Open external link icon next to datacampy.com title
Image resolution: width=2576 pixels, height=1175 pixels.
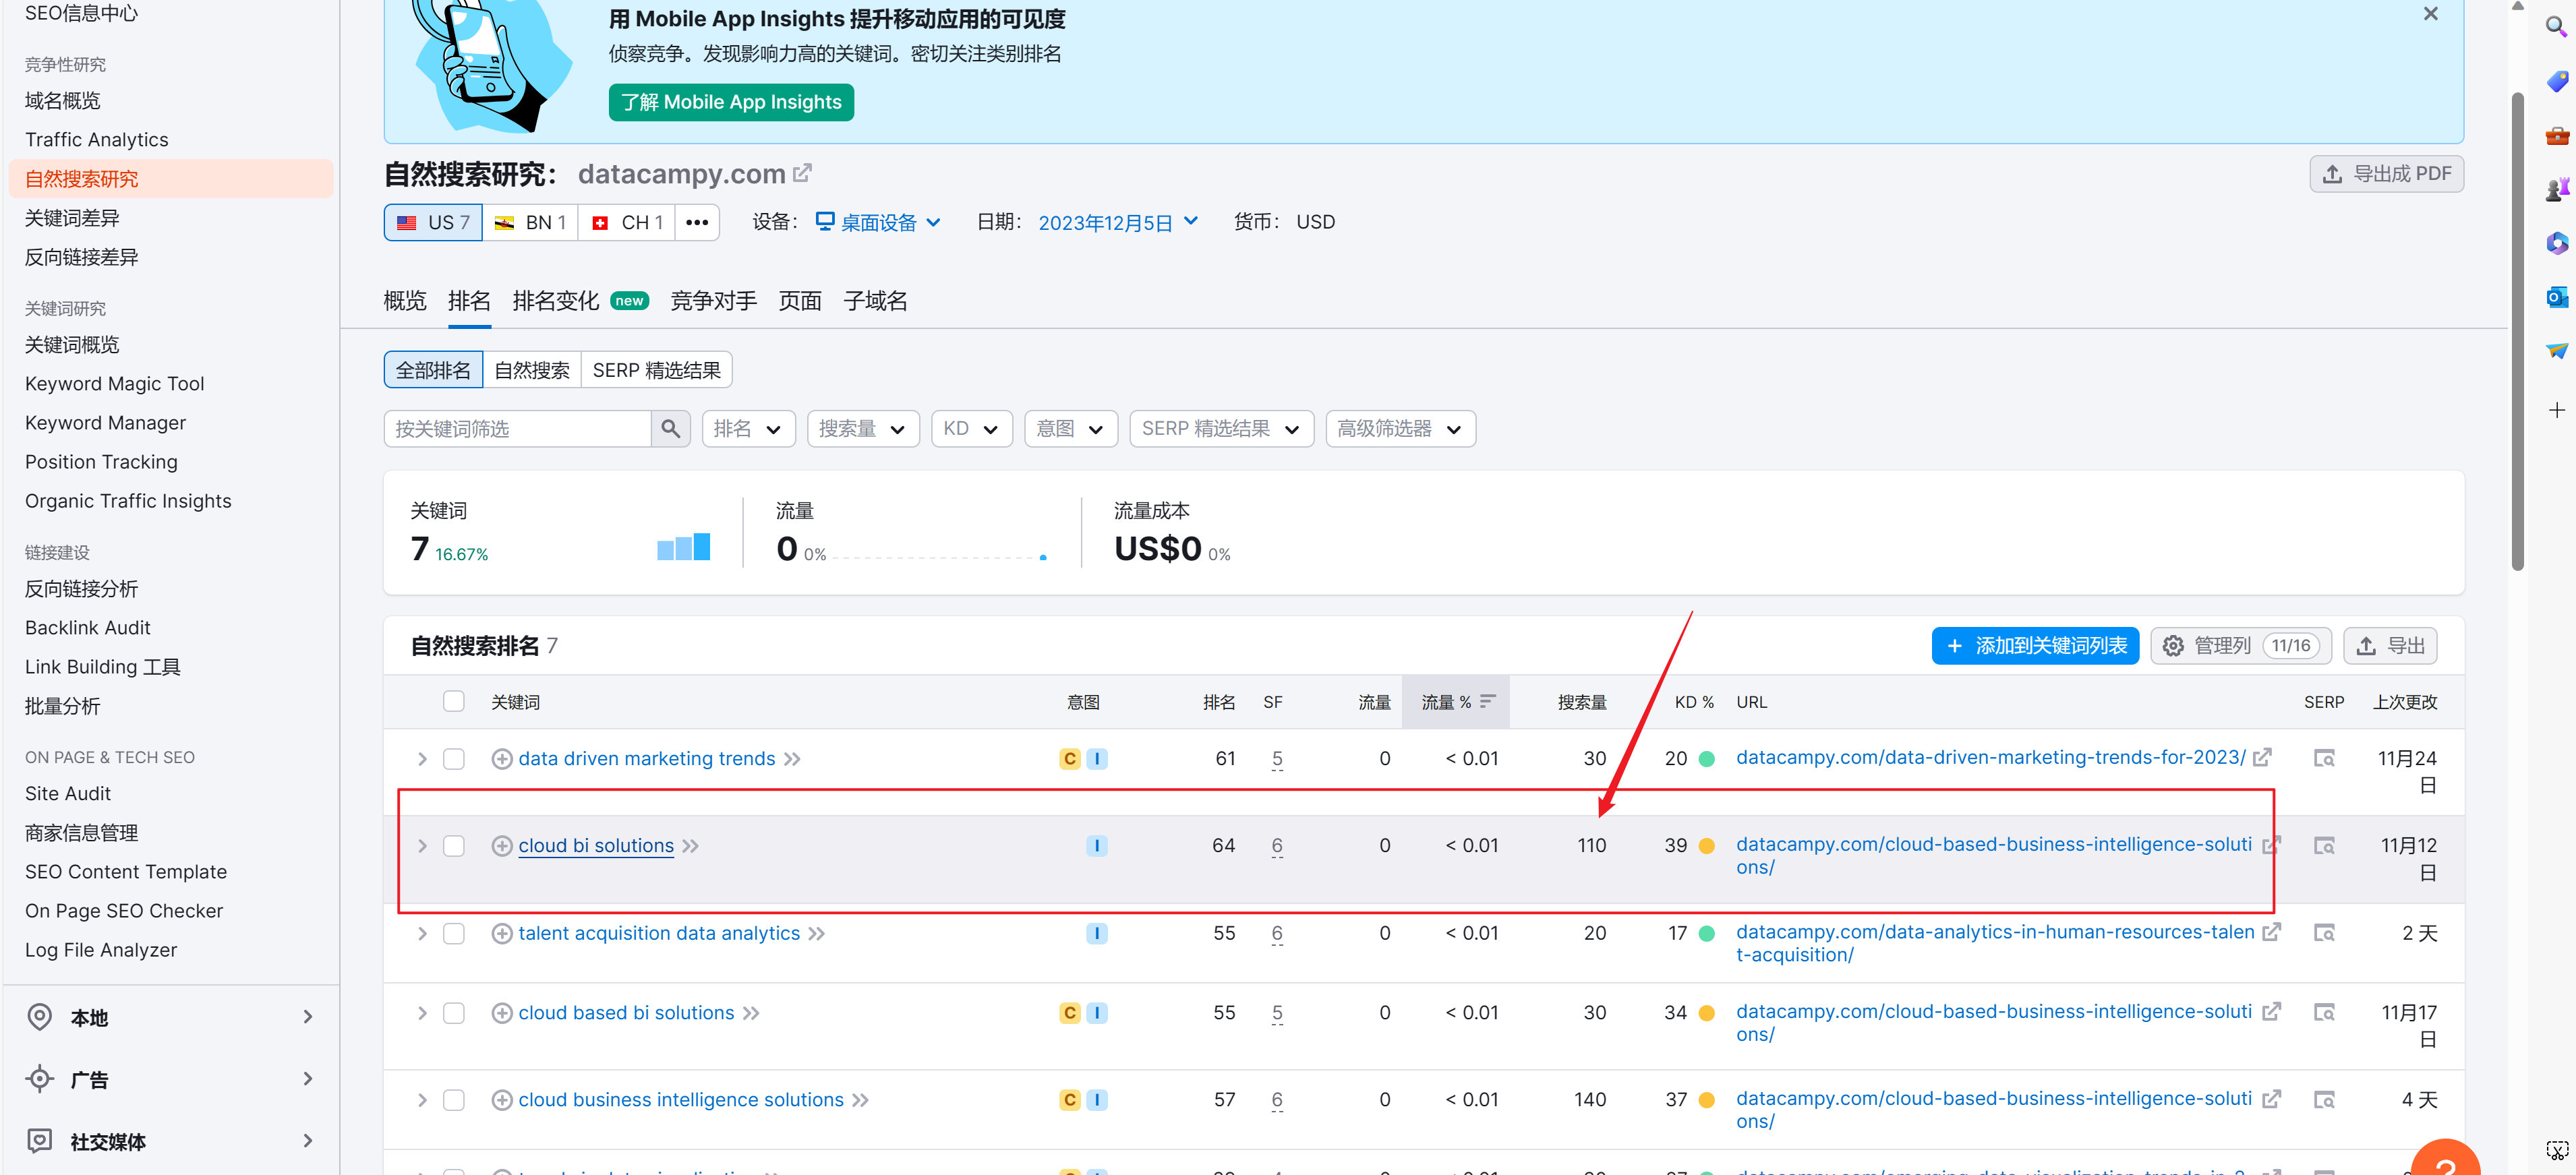[802, 174]
